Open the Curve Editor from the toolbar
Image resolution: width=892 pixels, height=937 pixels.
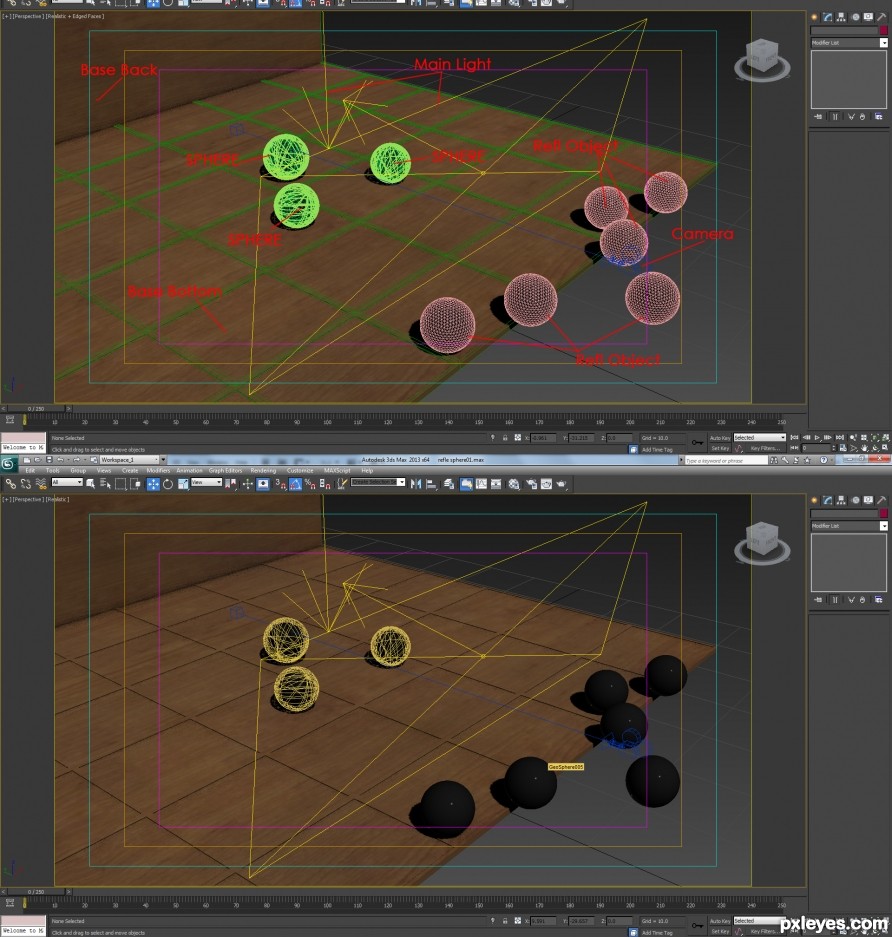[481, 483]
